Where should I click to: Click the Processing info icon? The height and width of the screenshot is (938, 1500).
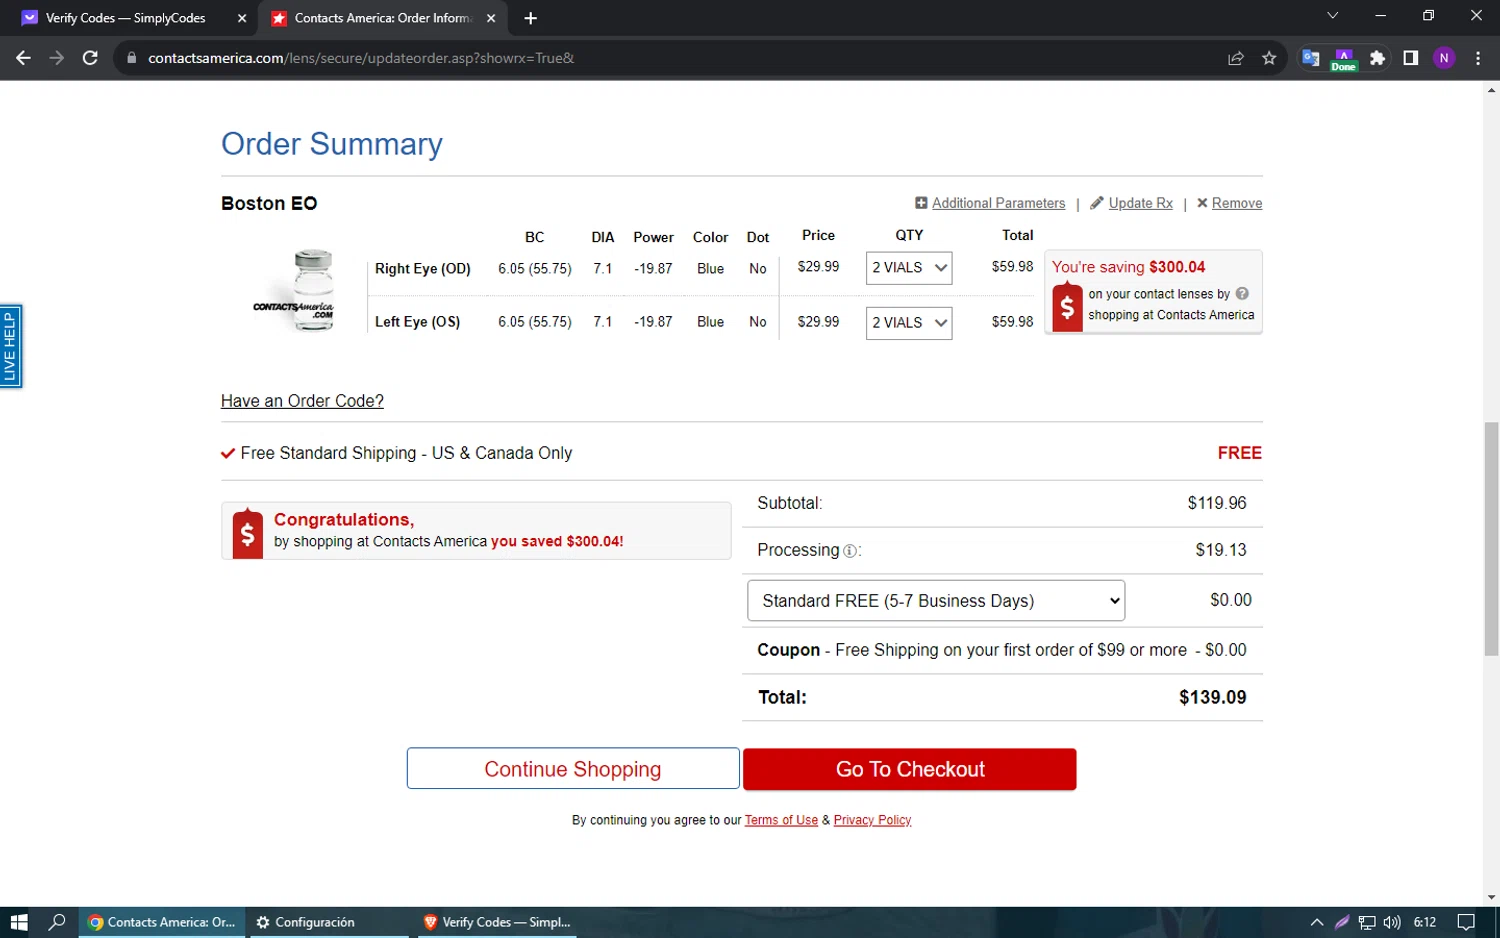[x=849, y=551]
